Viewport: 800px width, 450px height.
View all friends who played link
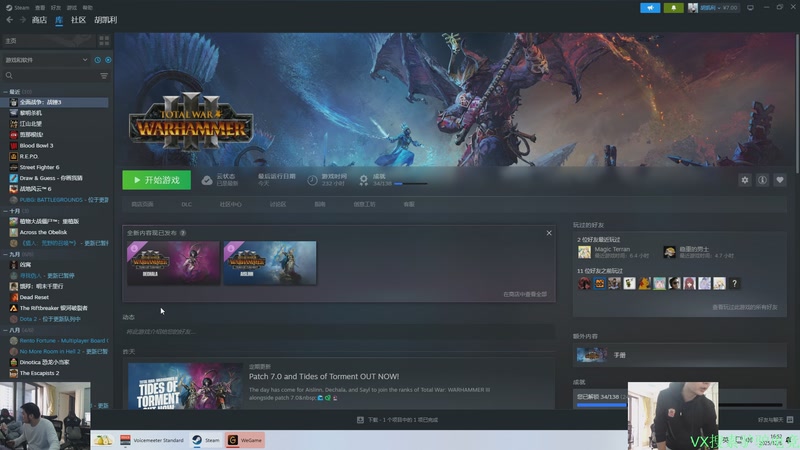(745, 307)
